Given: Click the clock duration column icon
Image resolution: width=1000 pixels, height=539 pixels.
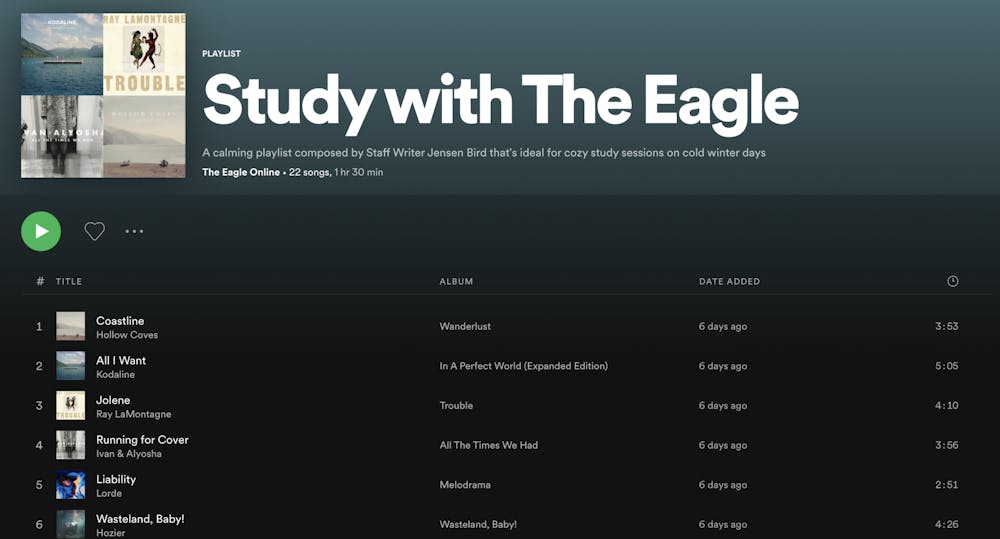Looking at the screenshot, I should point(952,281).
